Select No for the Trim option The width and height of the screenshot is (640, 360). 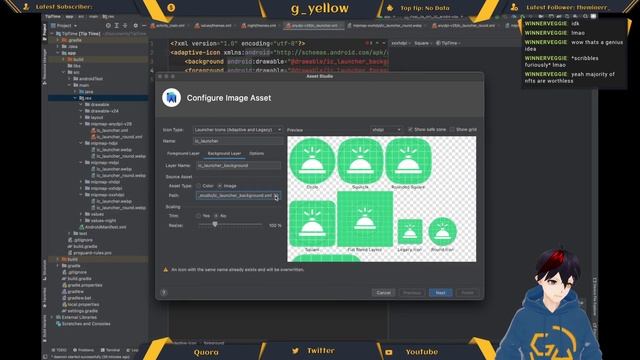tap(216, 216)
